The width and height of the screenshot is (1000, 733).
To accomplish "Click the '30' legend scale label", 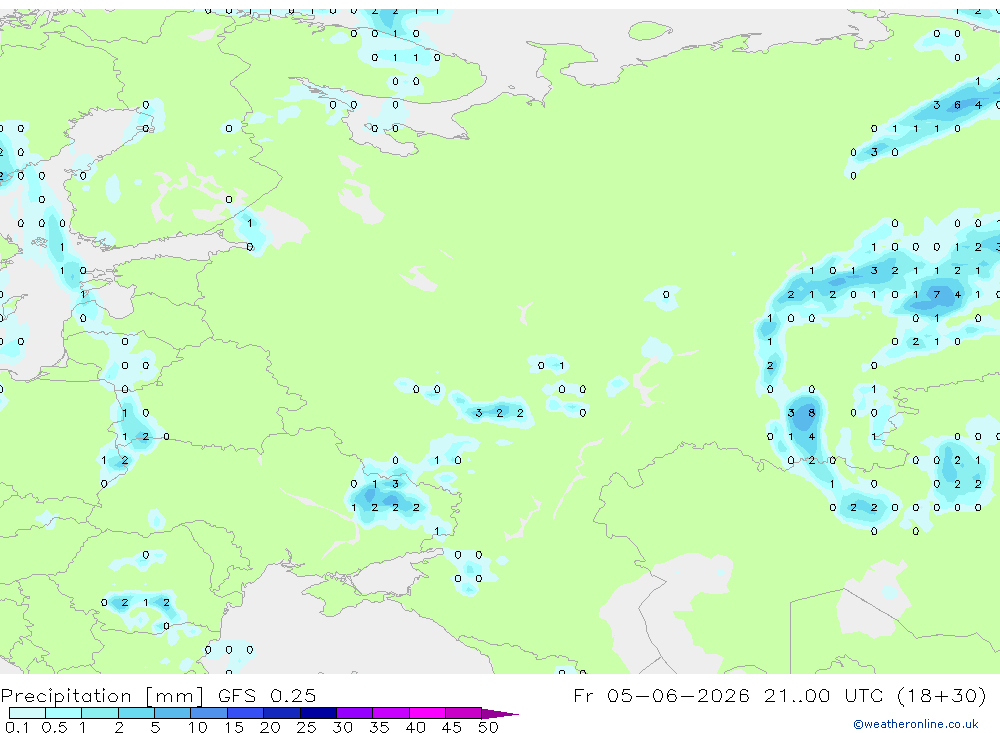I will coord(342,727).
